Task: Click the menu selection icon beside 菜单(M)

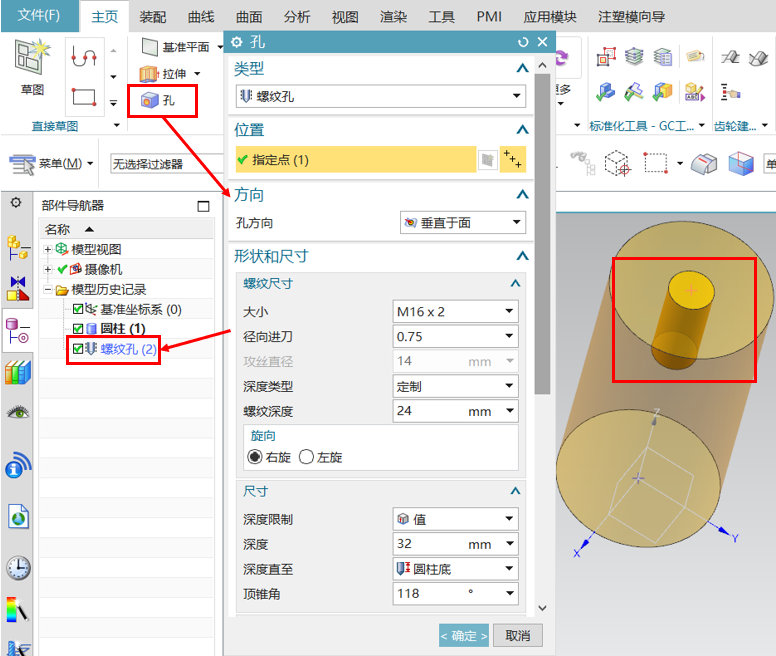Action: [22, 164]
